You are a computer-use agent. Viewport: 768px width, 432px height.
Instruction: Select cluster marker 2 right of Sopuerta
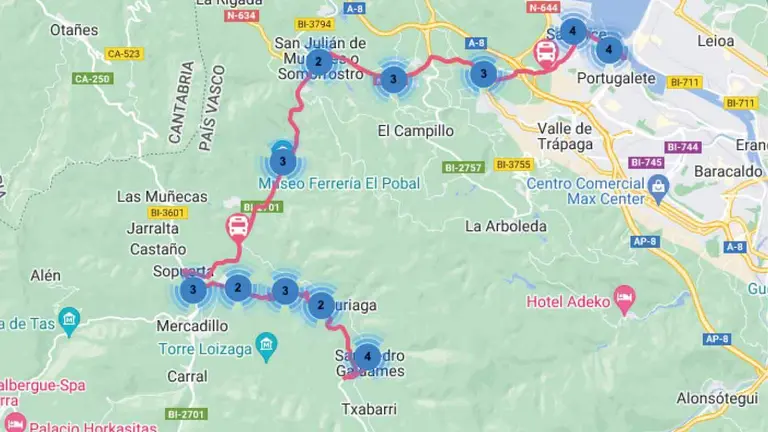[238, 288]
